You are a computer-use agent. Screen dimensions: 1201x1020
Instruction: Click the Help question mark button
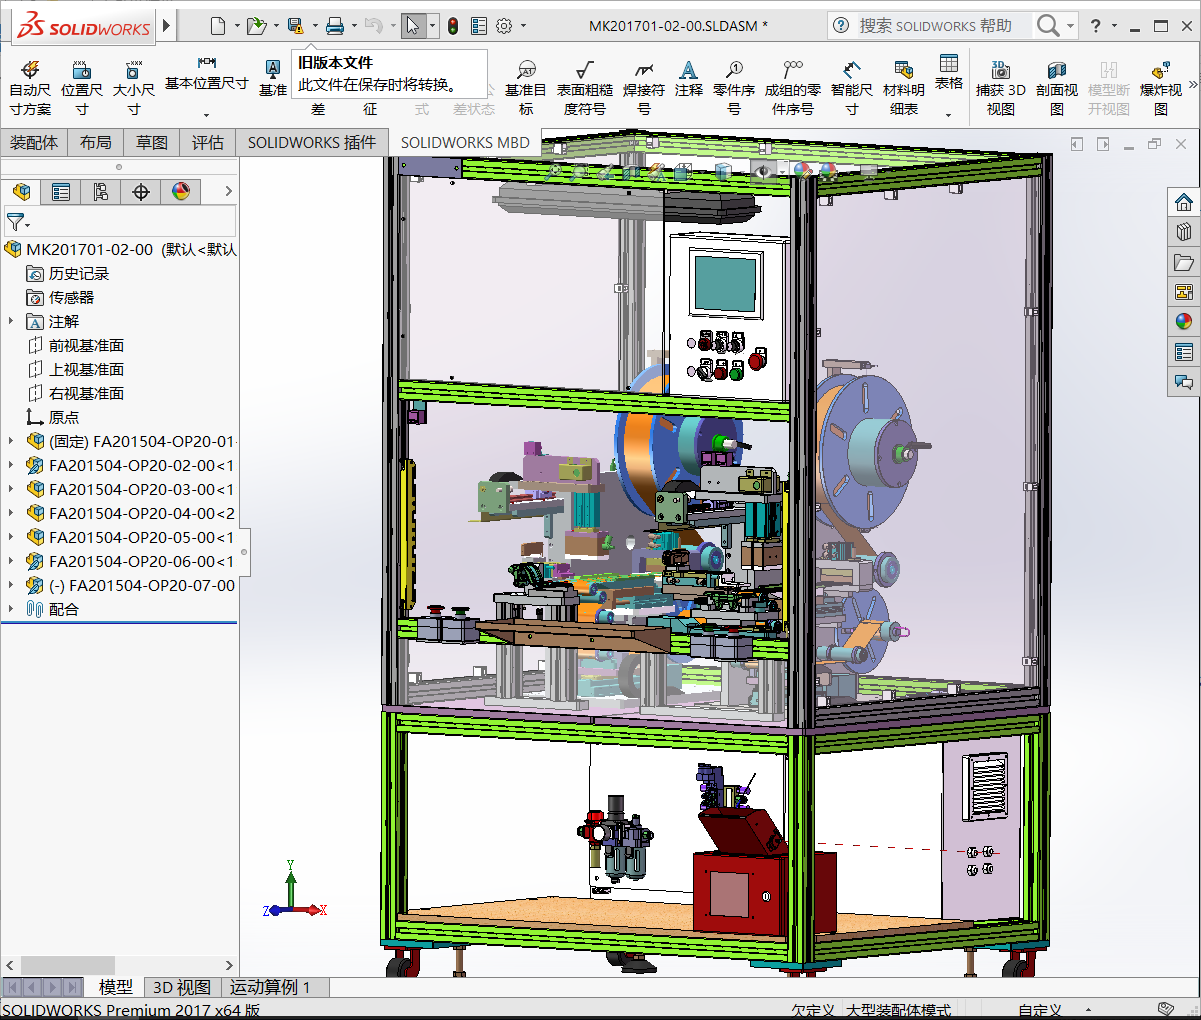click(1096, 25)
